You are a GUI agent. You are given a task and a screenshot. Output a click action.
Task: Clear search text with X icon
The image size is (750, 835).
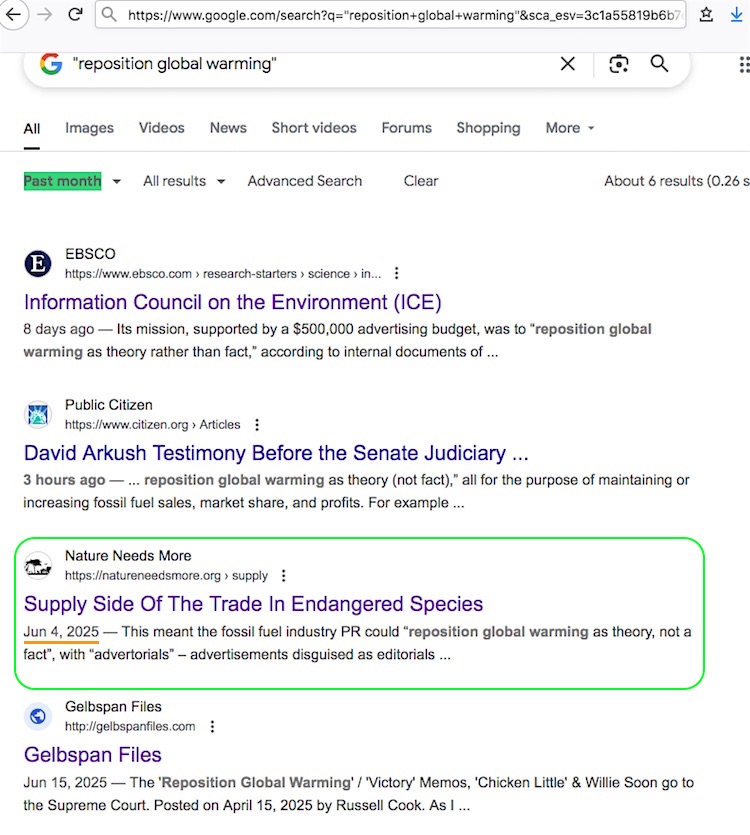[568, 64]
